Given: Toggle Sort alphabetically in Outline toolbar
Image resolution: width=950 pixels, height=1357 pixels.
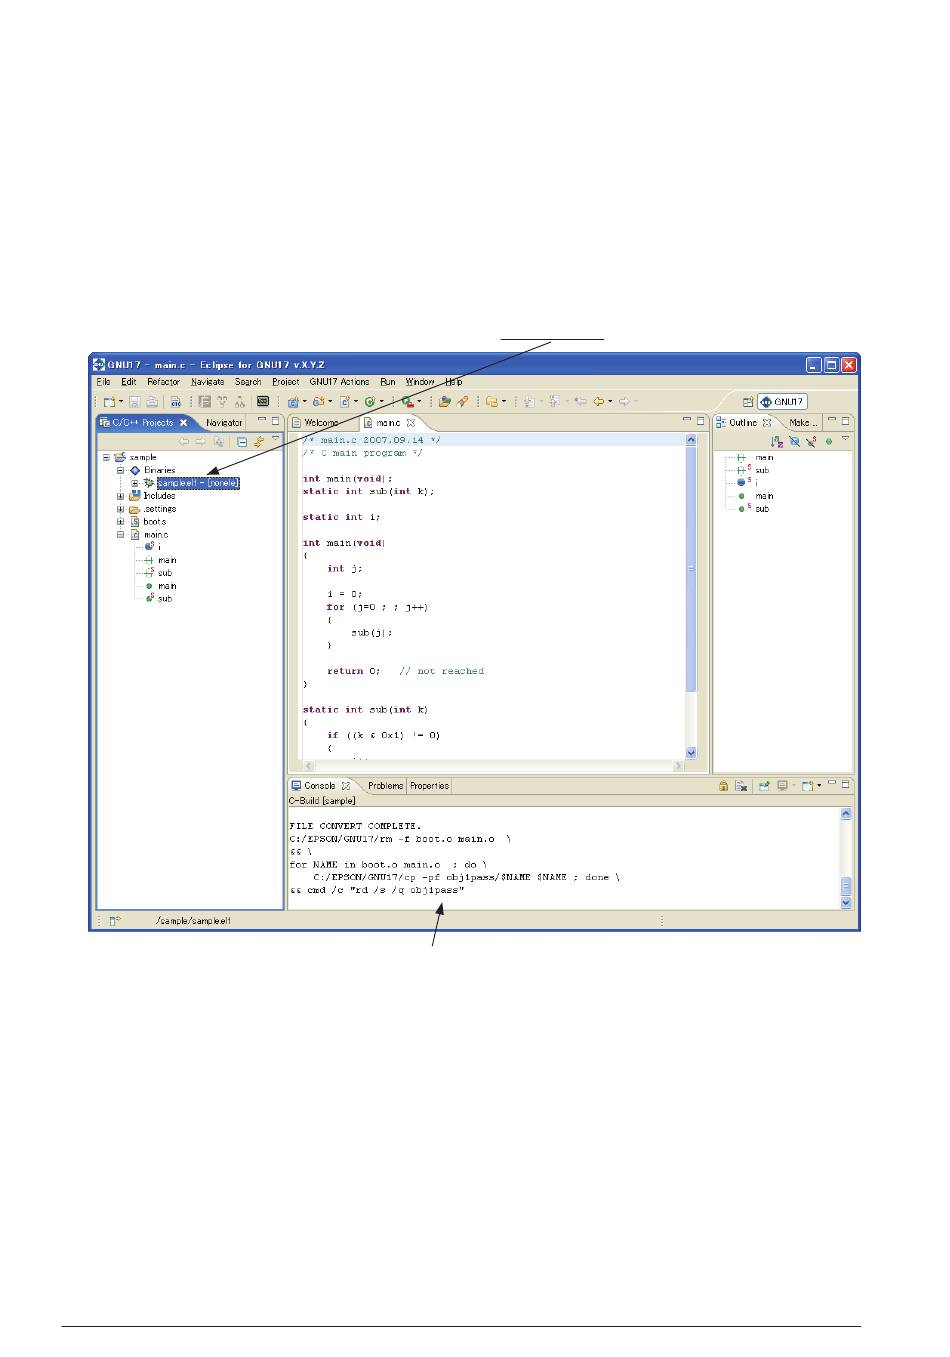Looking at the screenshot, I should click(x=777, y=441).
